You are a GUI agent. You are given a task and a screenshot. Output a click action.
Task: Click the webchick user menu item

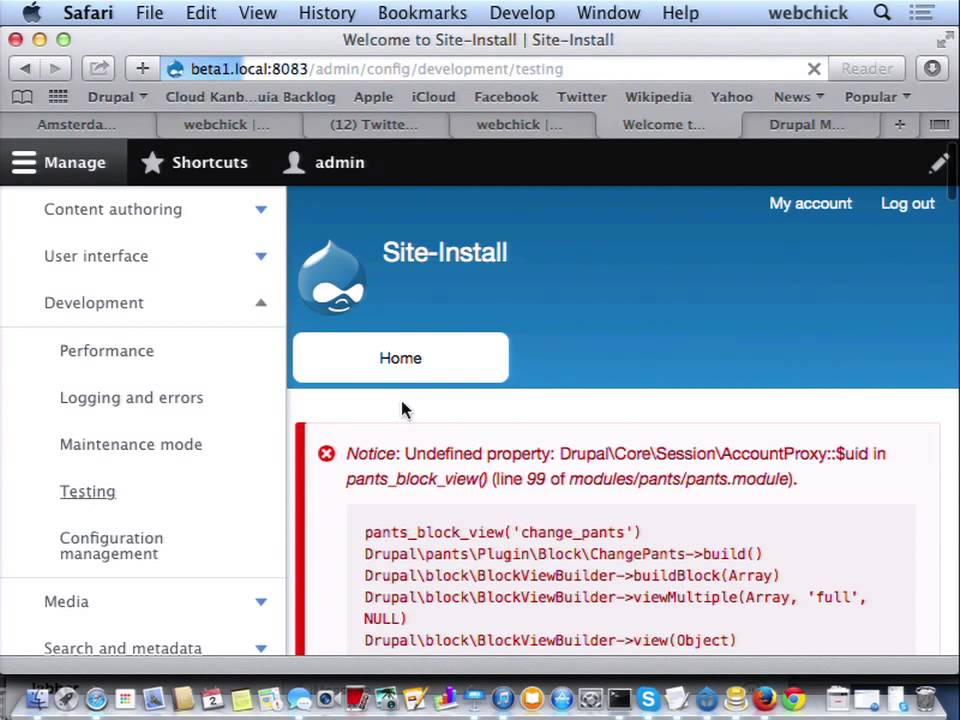point(808,12)
